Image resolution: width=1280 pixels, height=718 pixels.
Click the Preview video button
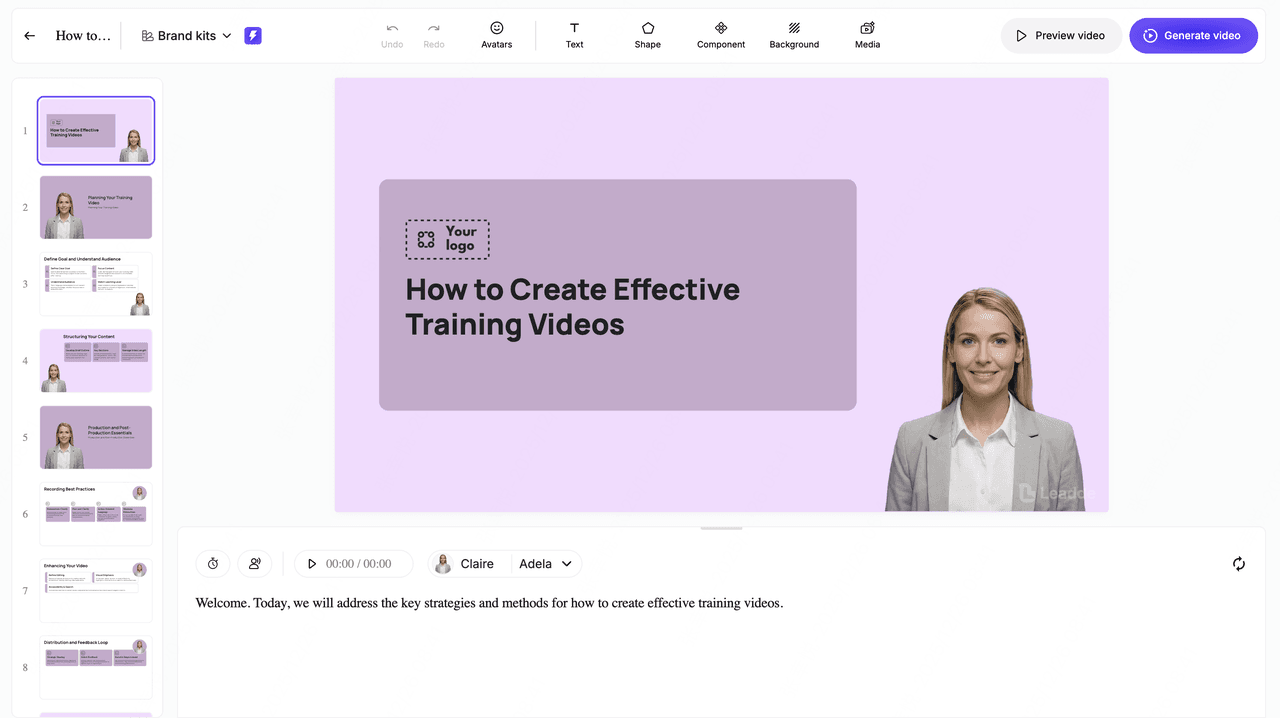point(1061,36)
